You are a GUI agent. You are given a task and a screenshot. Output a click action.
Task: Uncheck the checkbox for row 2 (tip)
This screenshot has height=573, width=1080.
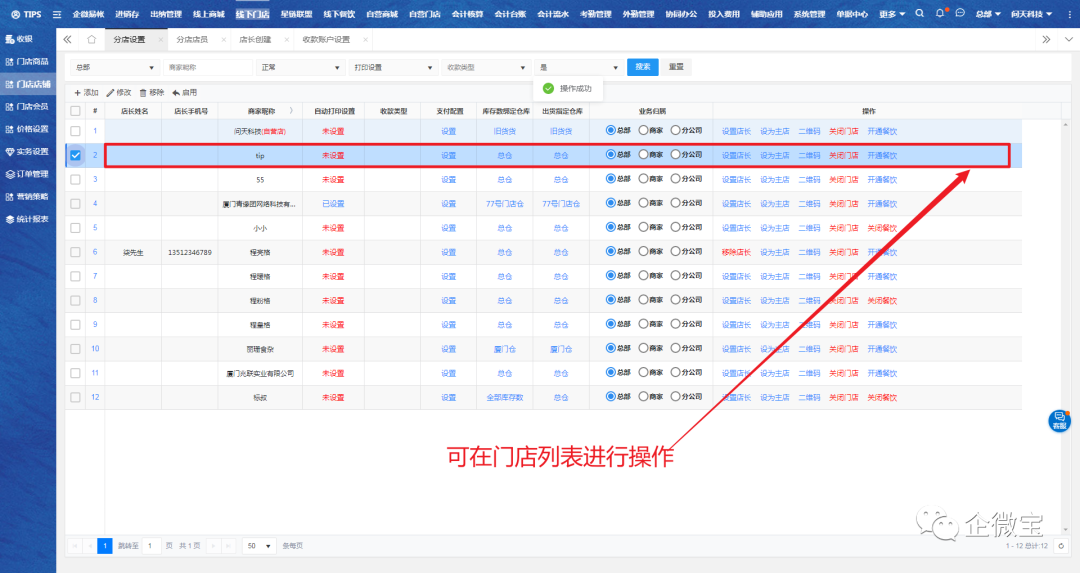[75, 155]
